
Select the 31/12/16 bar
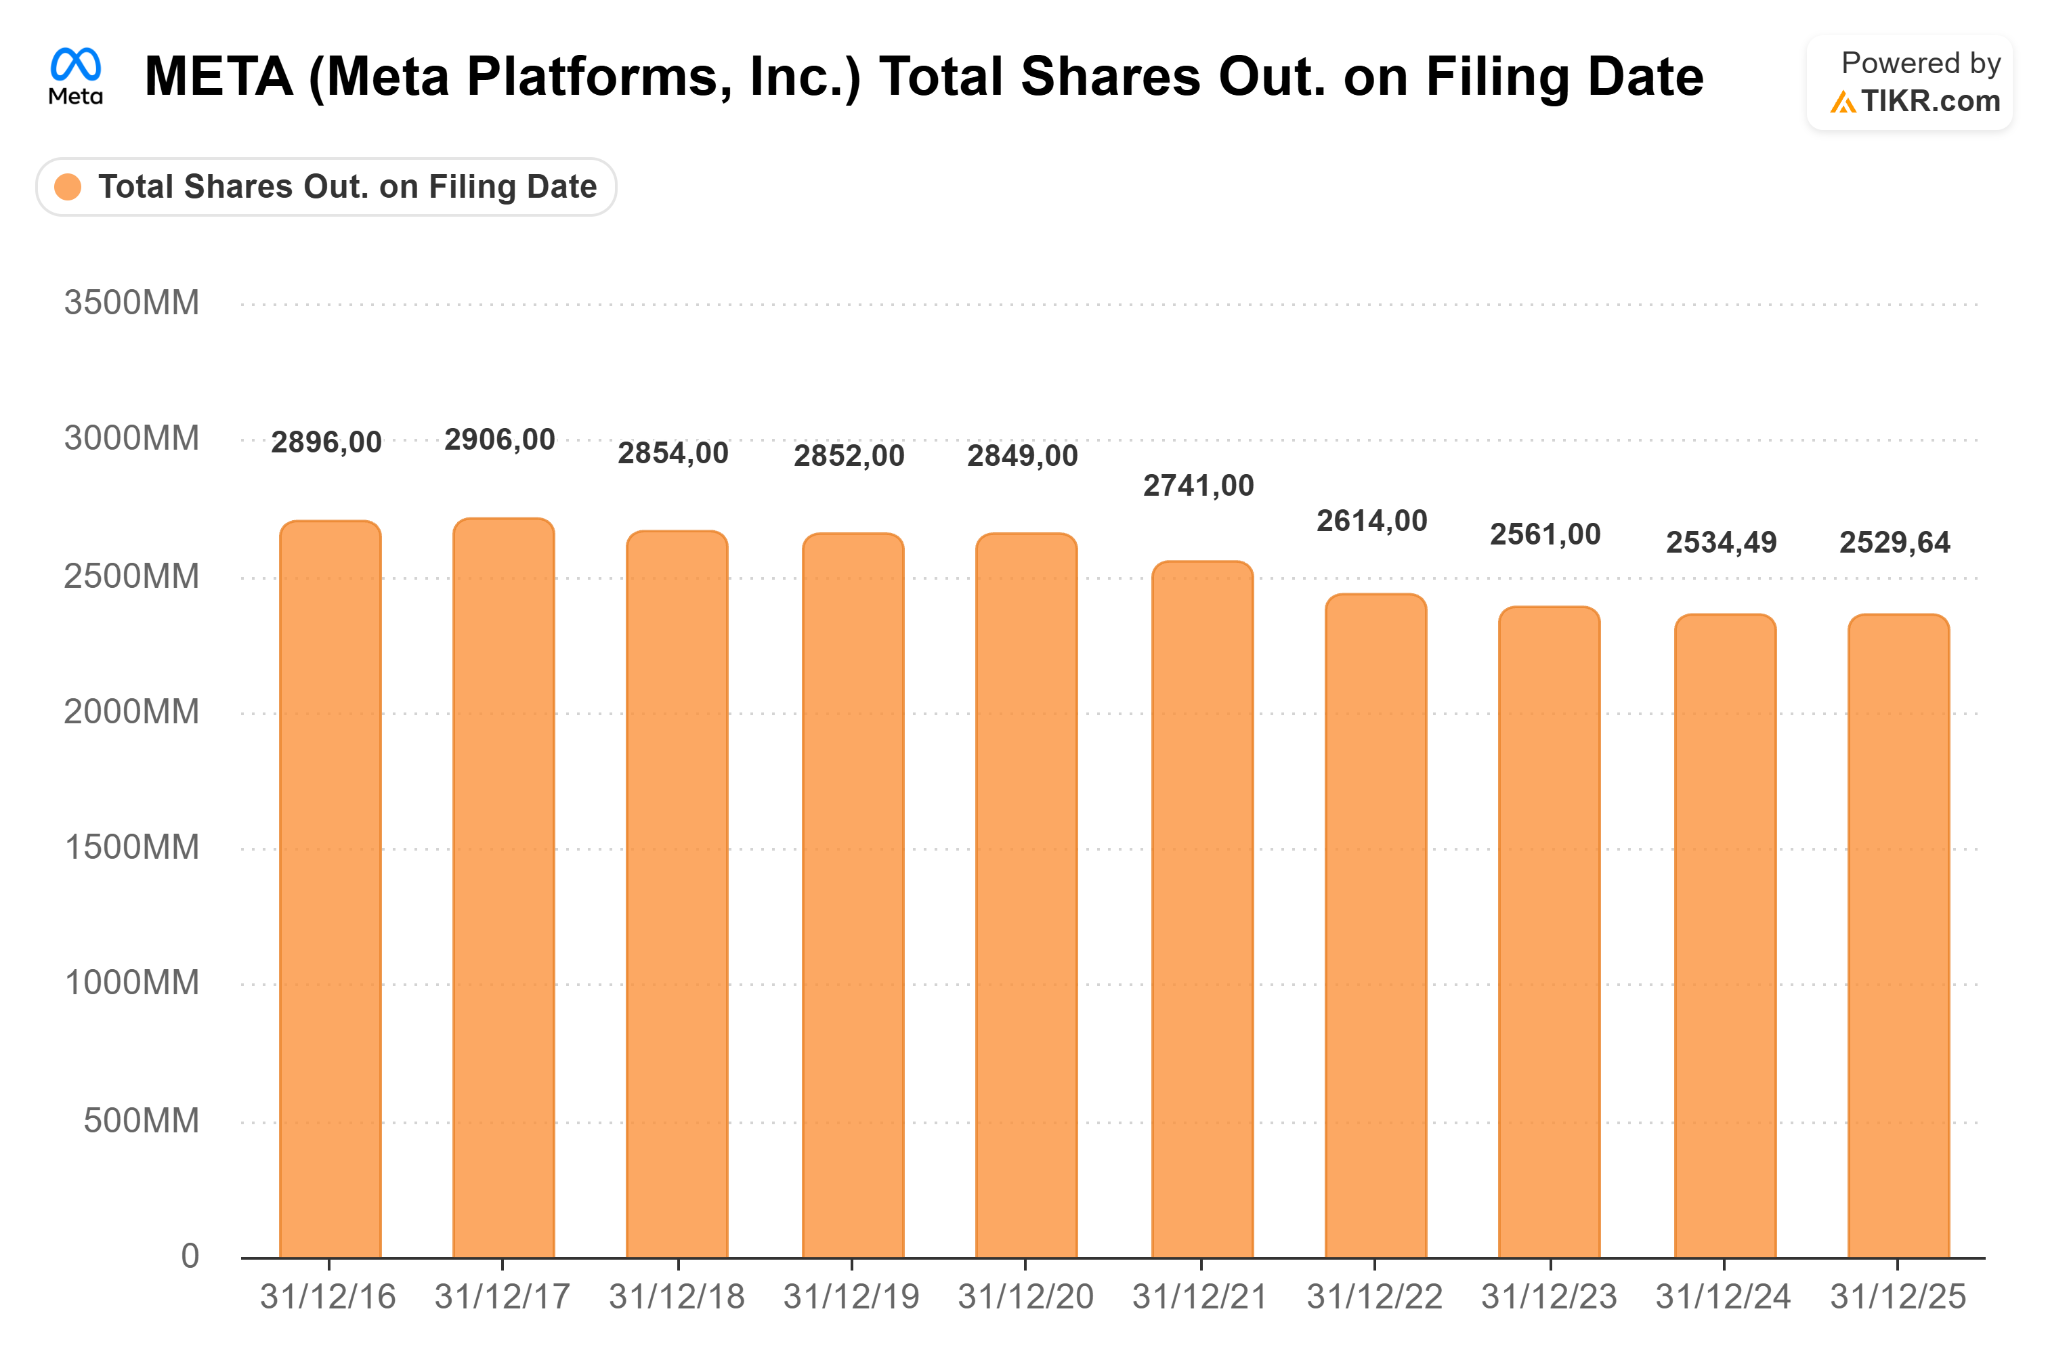click(330, 889)
